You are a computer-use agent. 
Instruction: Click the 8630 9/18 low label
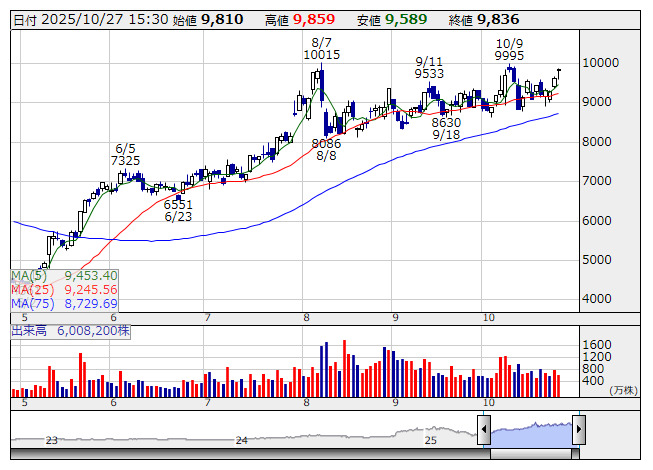point(446,129)
